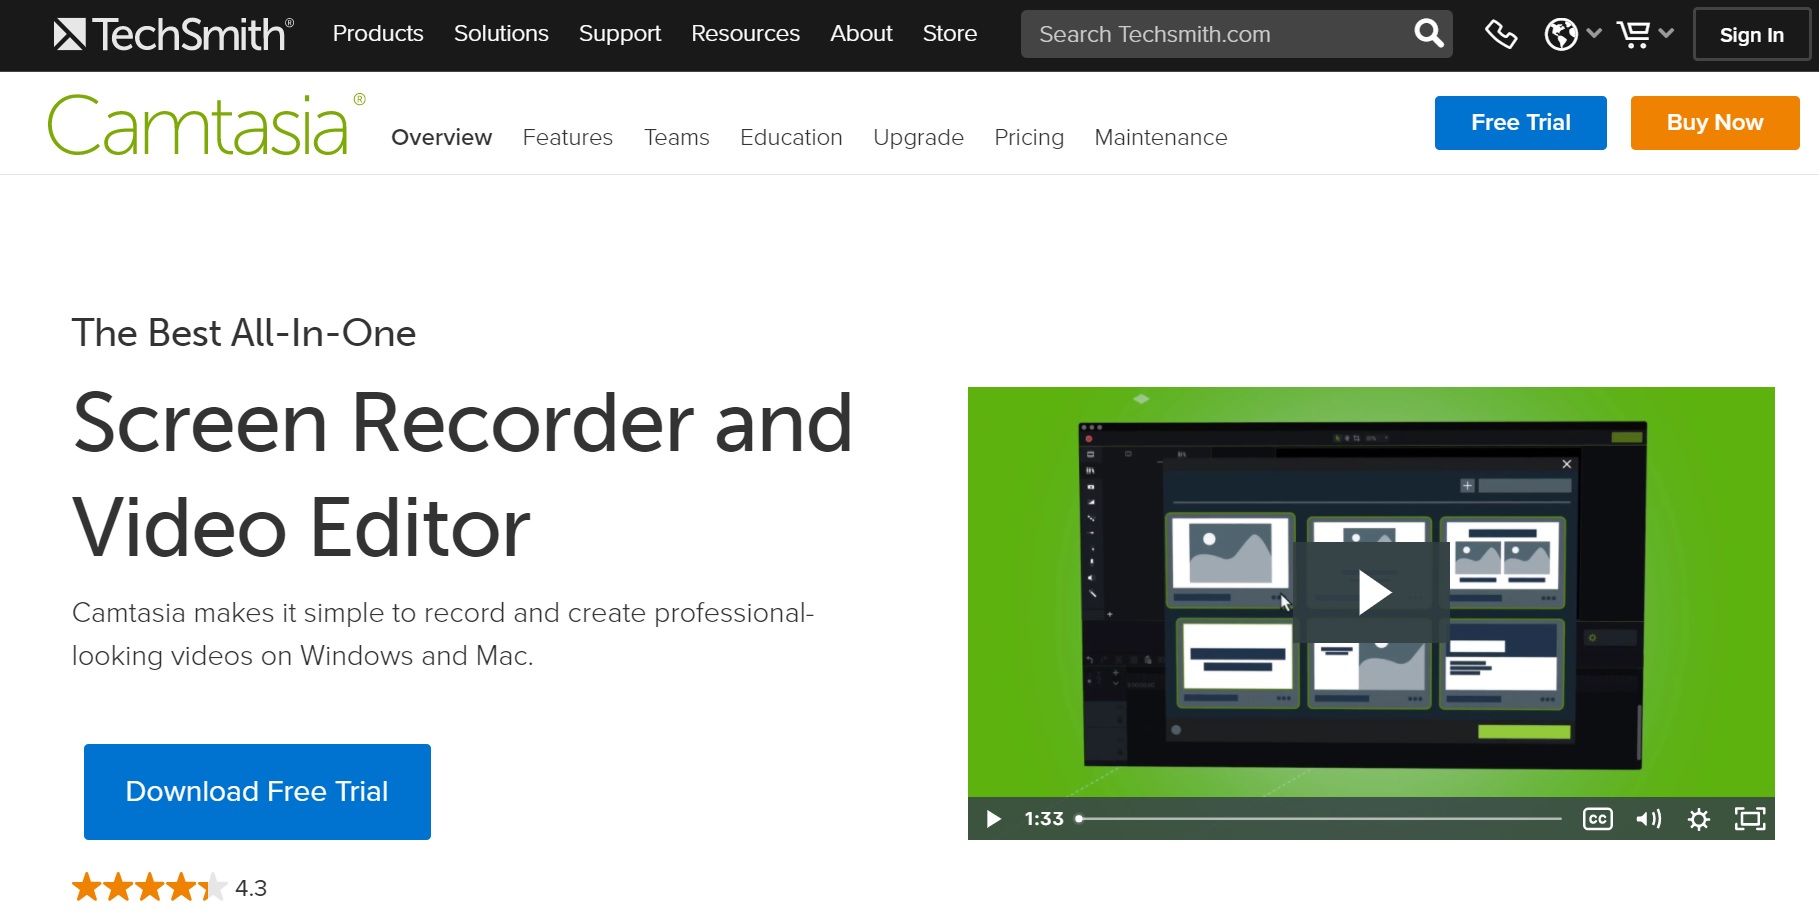Open the shopping cart icon

pyautogui.click(x=1634, y=34)
